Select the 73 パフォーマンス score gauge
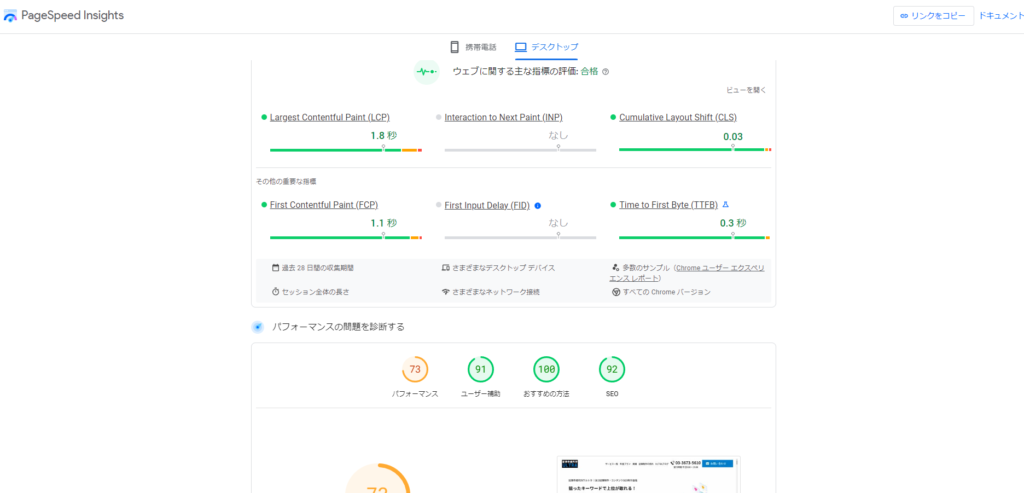The width and height of the screenshot is (1024, 493). 415,370
